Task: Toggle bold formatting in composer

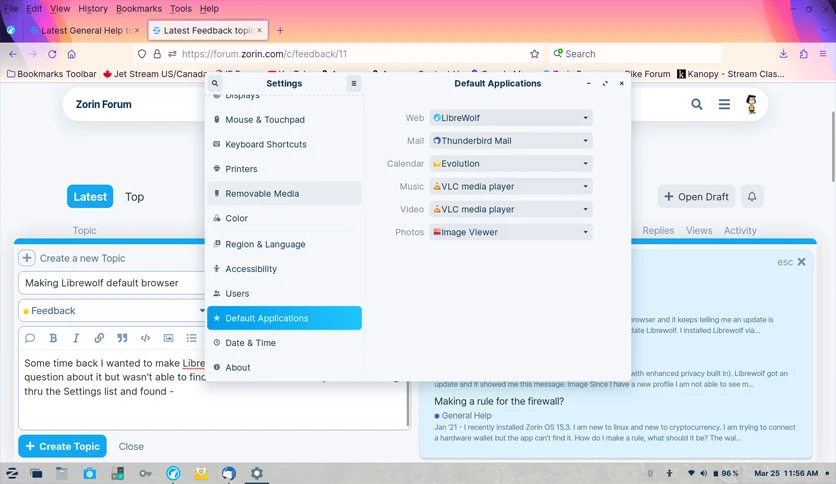Action: [53, 338]
